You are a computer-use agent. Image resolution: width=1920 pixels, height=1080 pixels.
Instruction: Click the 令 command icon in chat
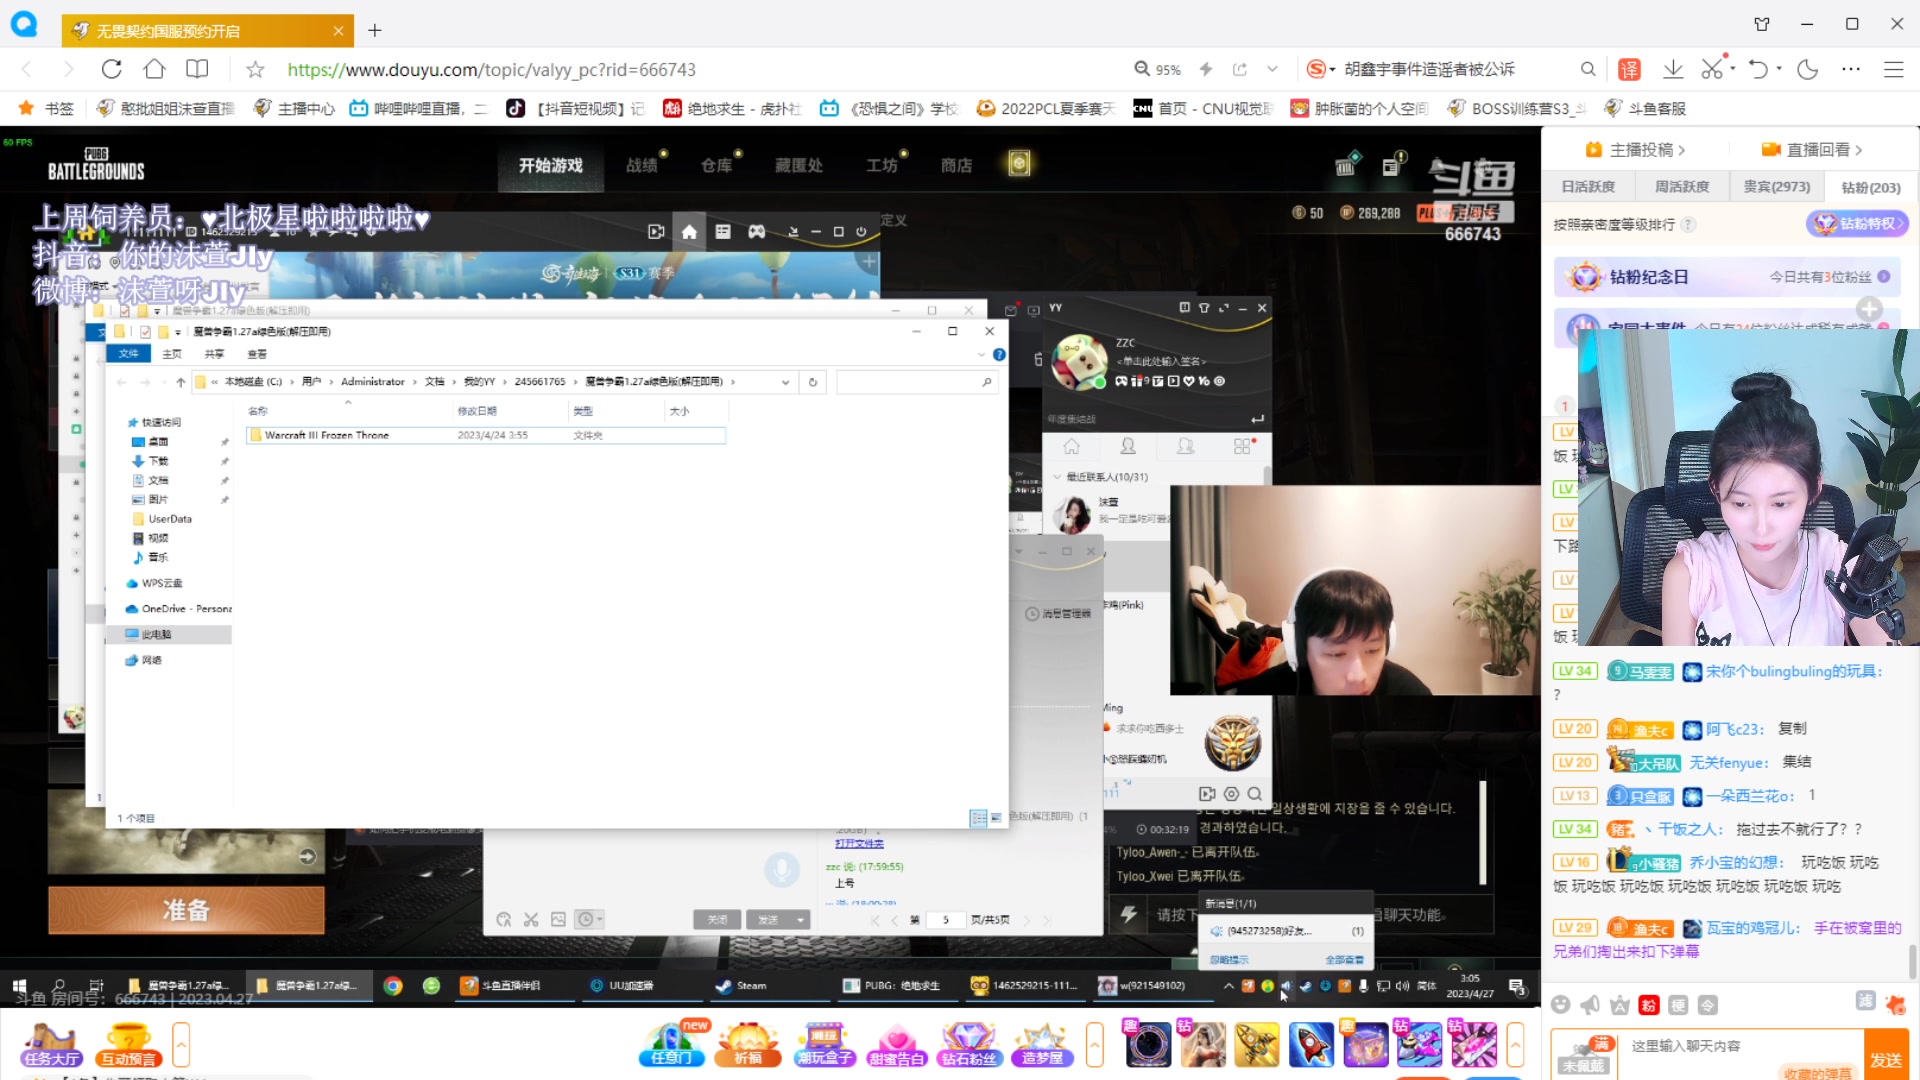click(1708, 1005)
